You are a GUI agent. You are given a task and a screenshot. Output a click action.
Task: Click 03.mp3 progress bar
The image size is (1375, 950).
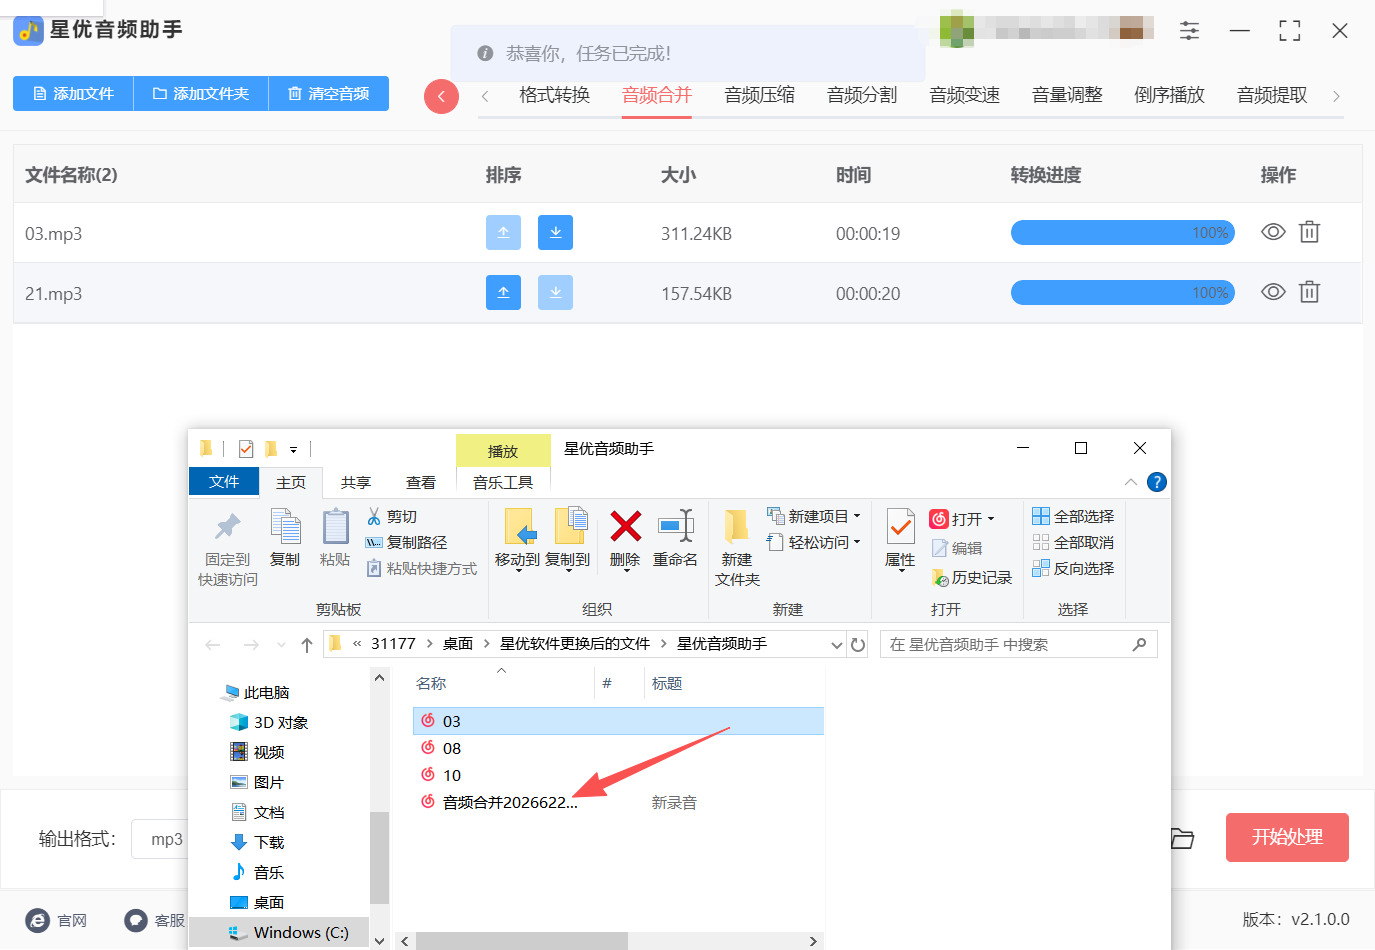point(1123,233)
